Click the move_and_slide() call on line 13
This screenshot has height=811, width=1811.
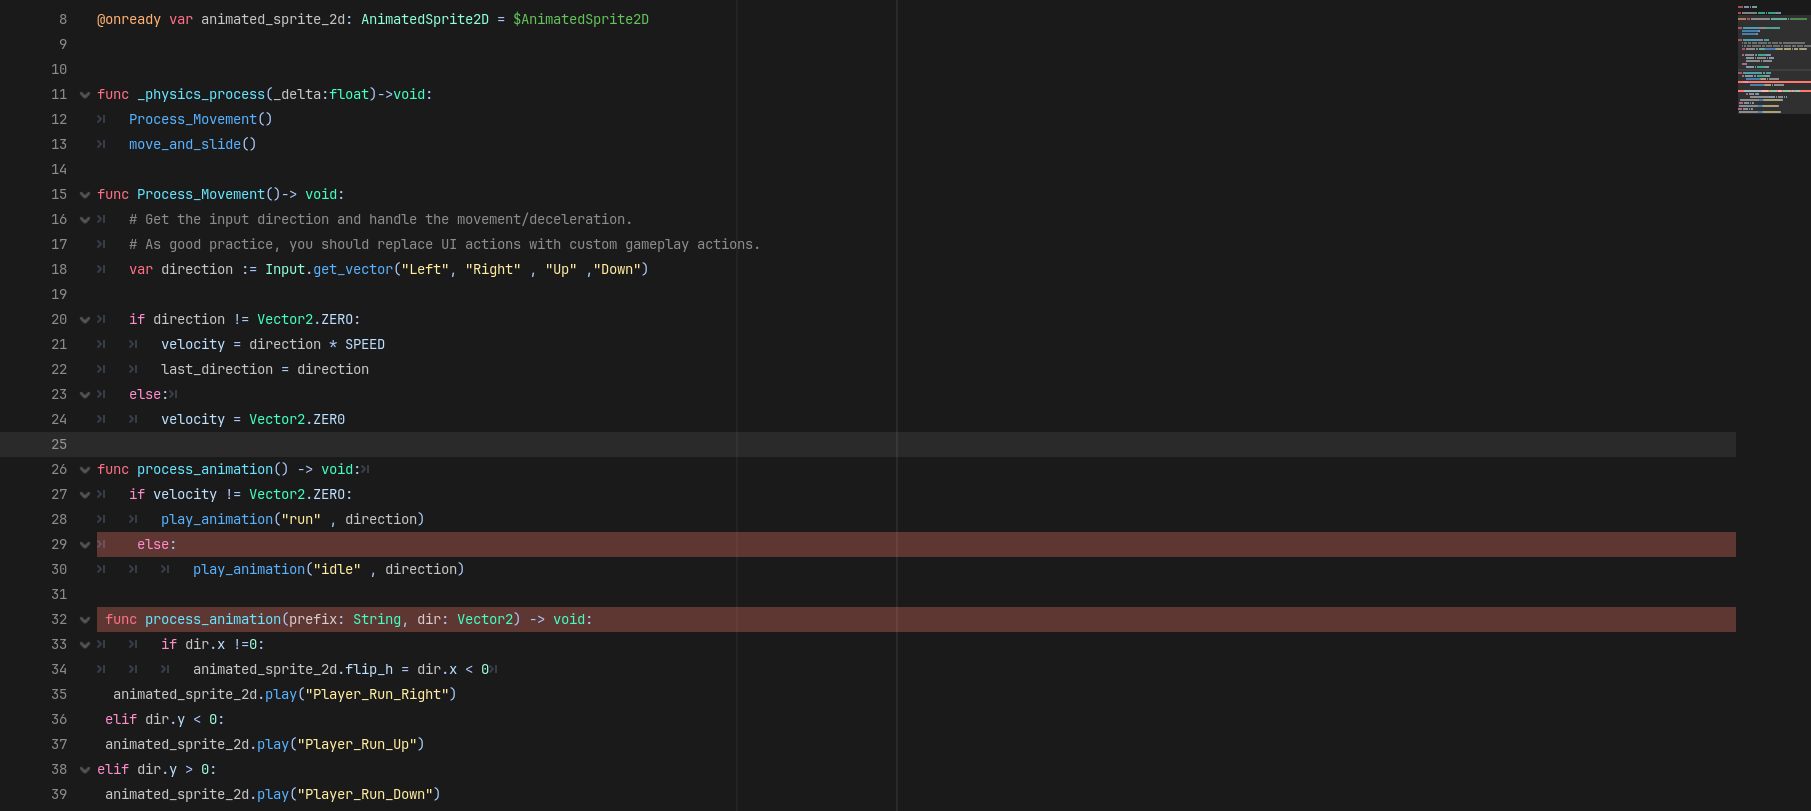(193, 144)
